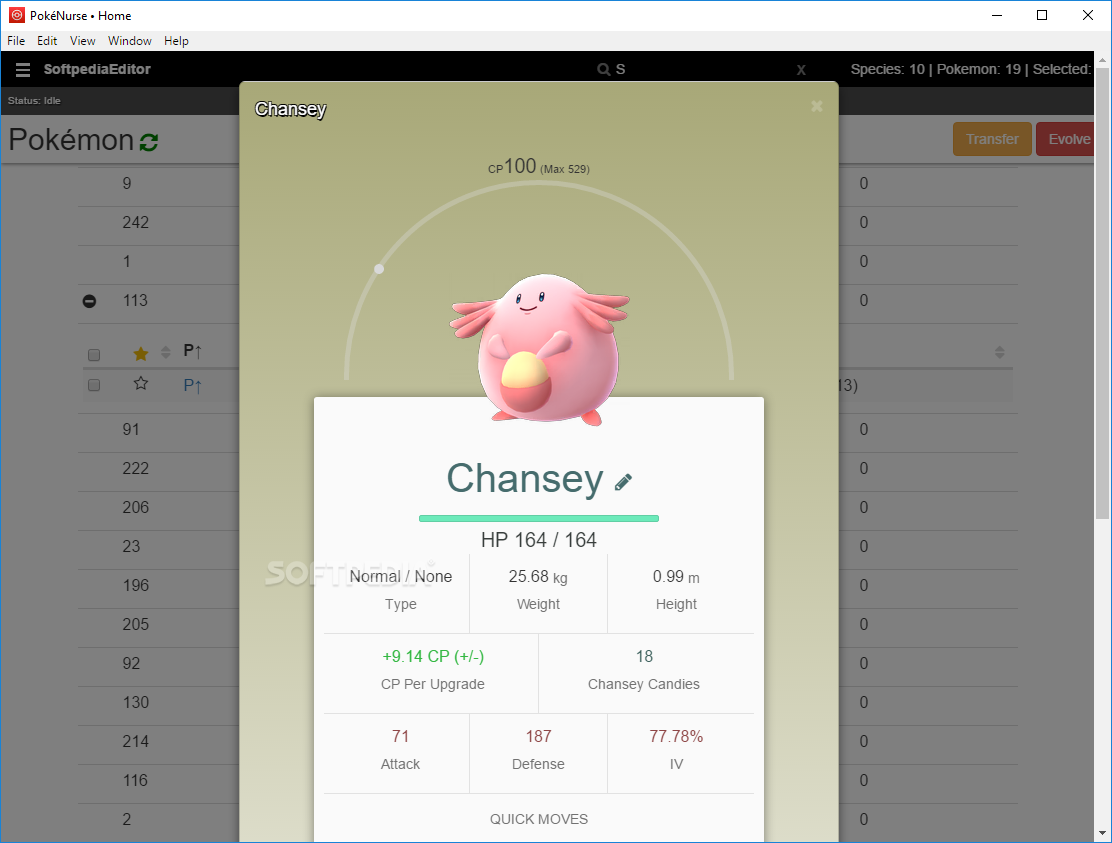Image resolution: width=1112 pixels, height=843 pixels.
Task: Click the Defense value 187
Action: [539, 737]
